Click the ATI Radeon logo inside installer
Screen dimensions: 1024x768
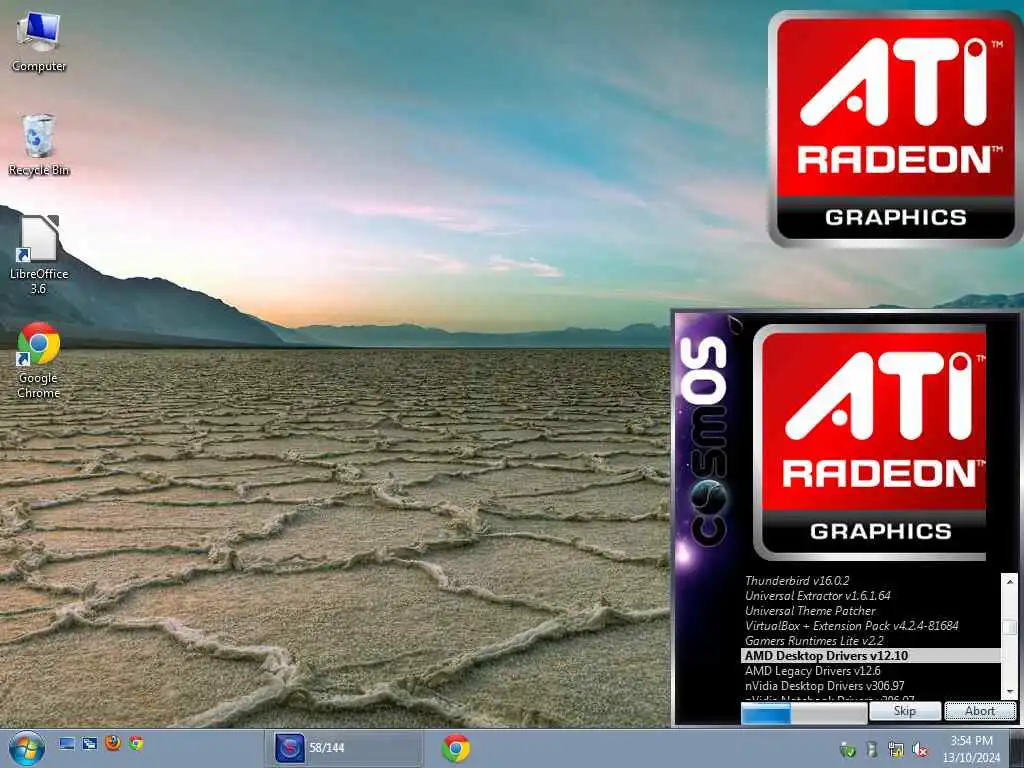870,443
